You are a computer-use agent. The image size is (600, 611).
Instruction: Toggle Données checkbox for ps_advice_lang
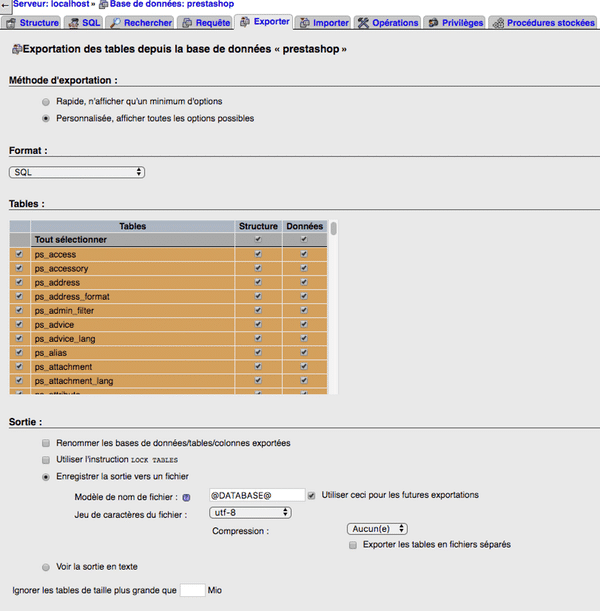[x=304, y=338]
